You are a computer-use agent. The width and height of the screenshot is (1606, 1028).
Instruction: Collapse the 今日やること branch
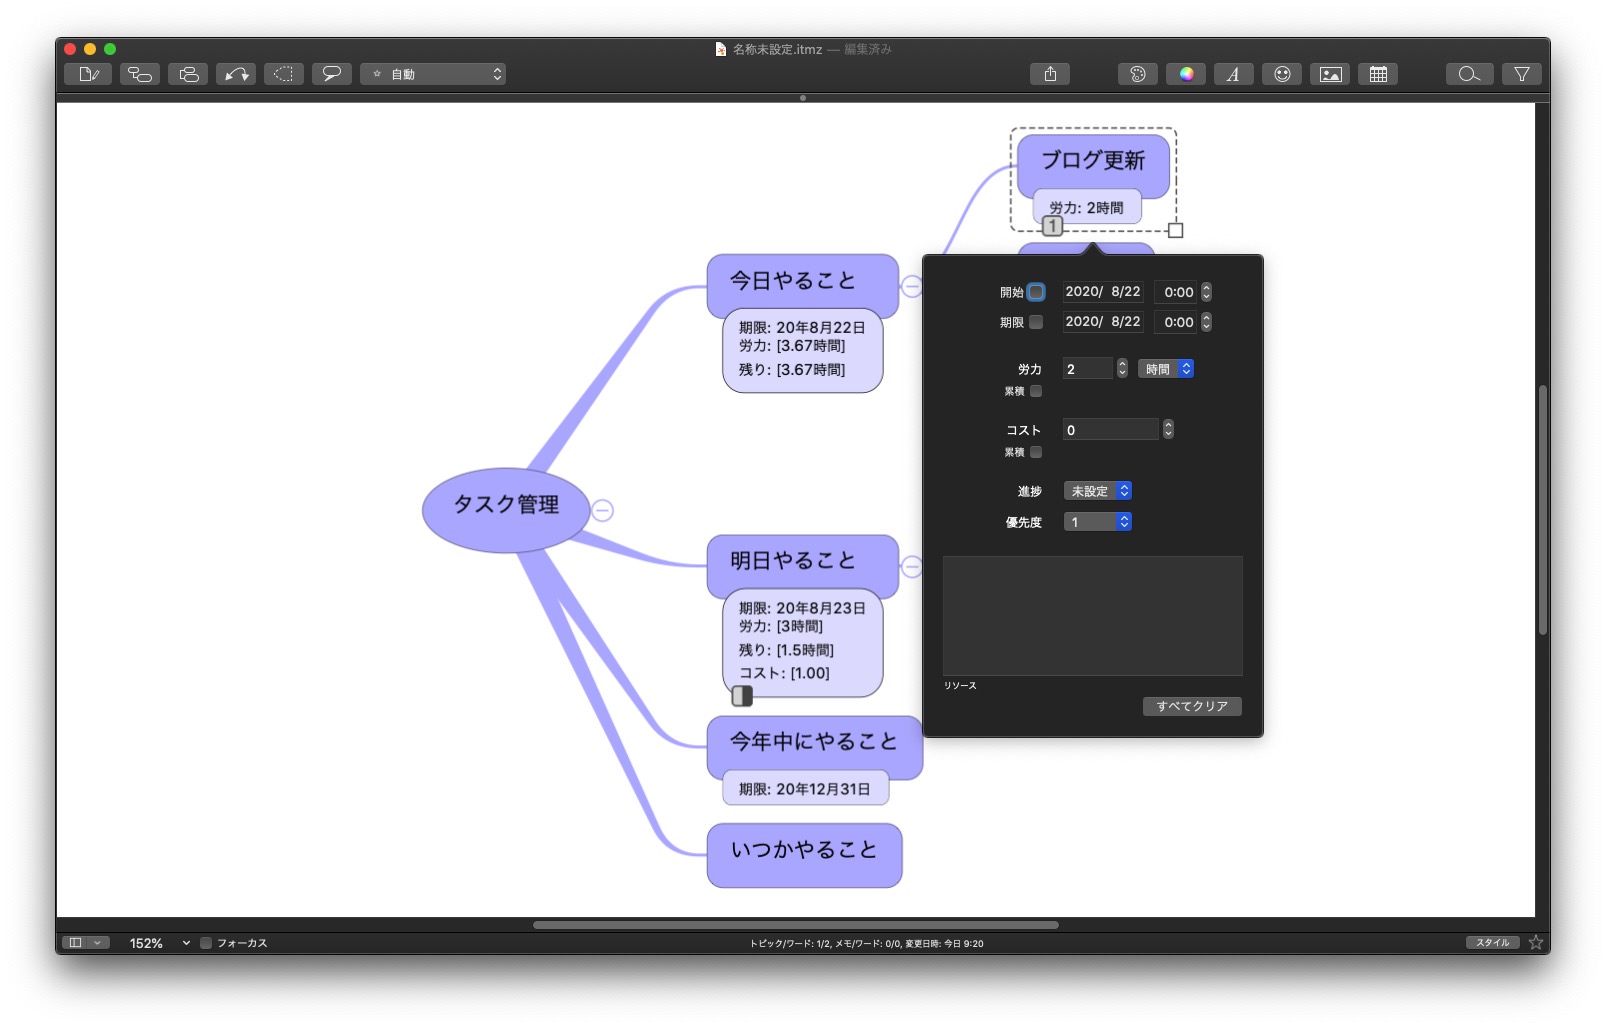click(913, 287)
